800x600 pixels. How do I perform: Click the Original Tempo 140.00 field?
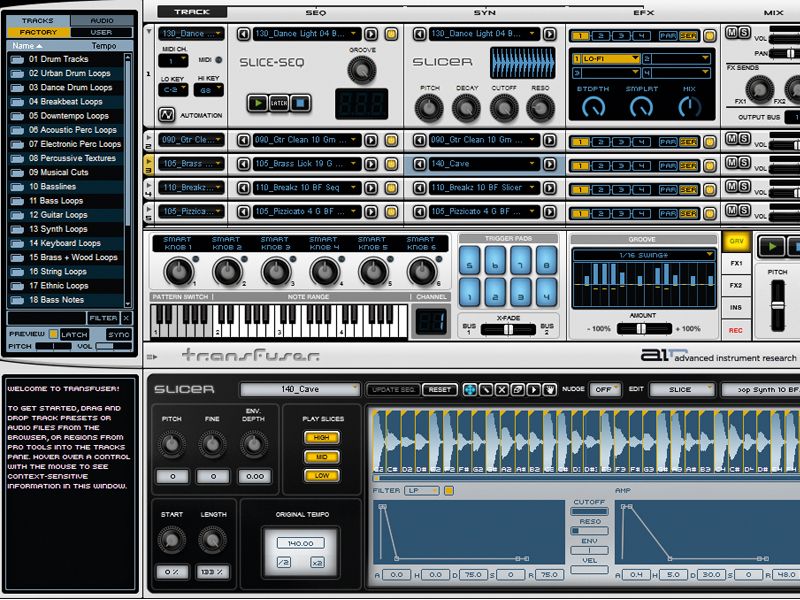coord(301,544)
